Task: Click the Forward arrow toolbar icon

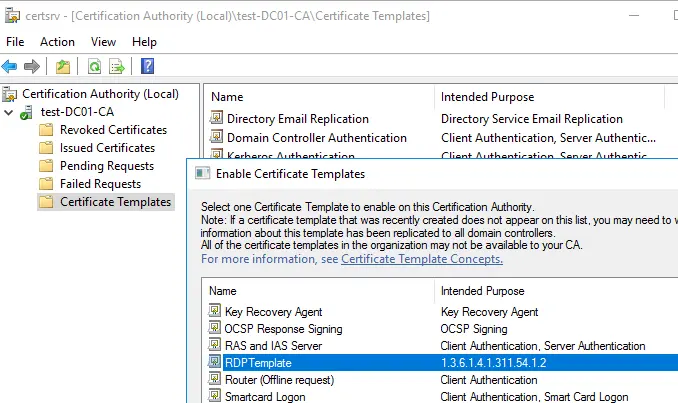Action: (32, 67)
